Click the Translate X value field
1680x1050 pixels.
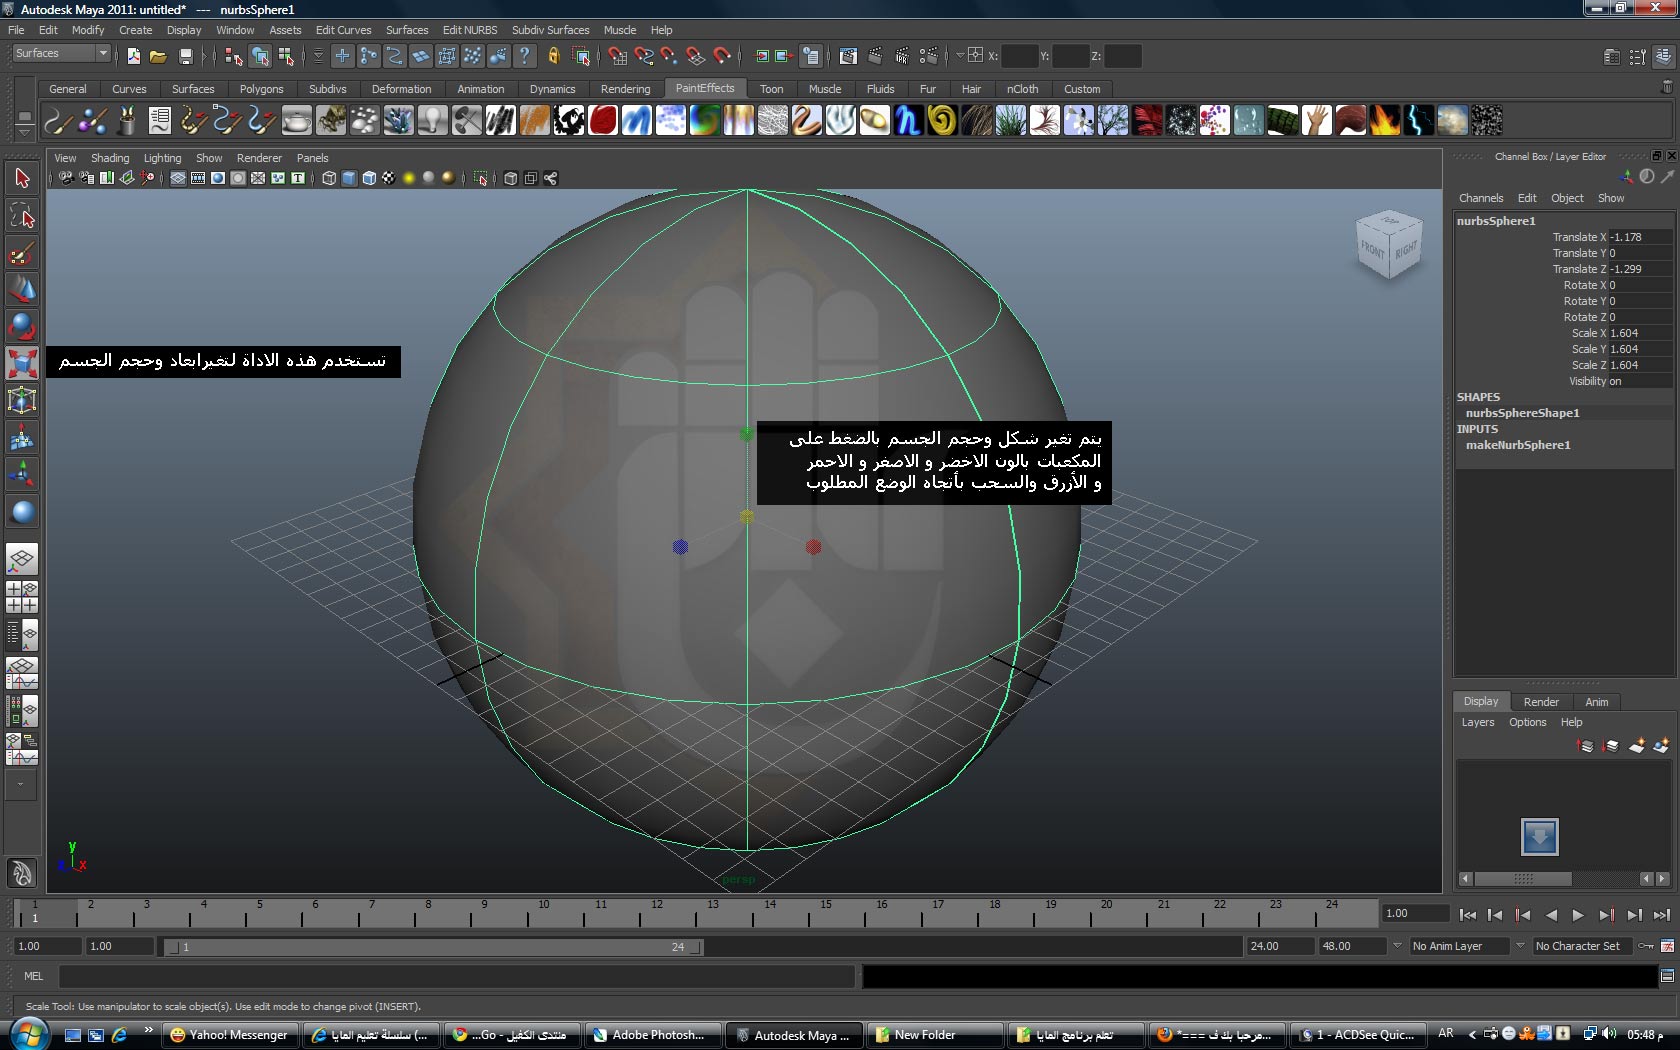coord(1638,237)
